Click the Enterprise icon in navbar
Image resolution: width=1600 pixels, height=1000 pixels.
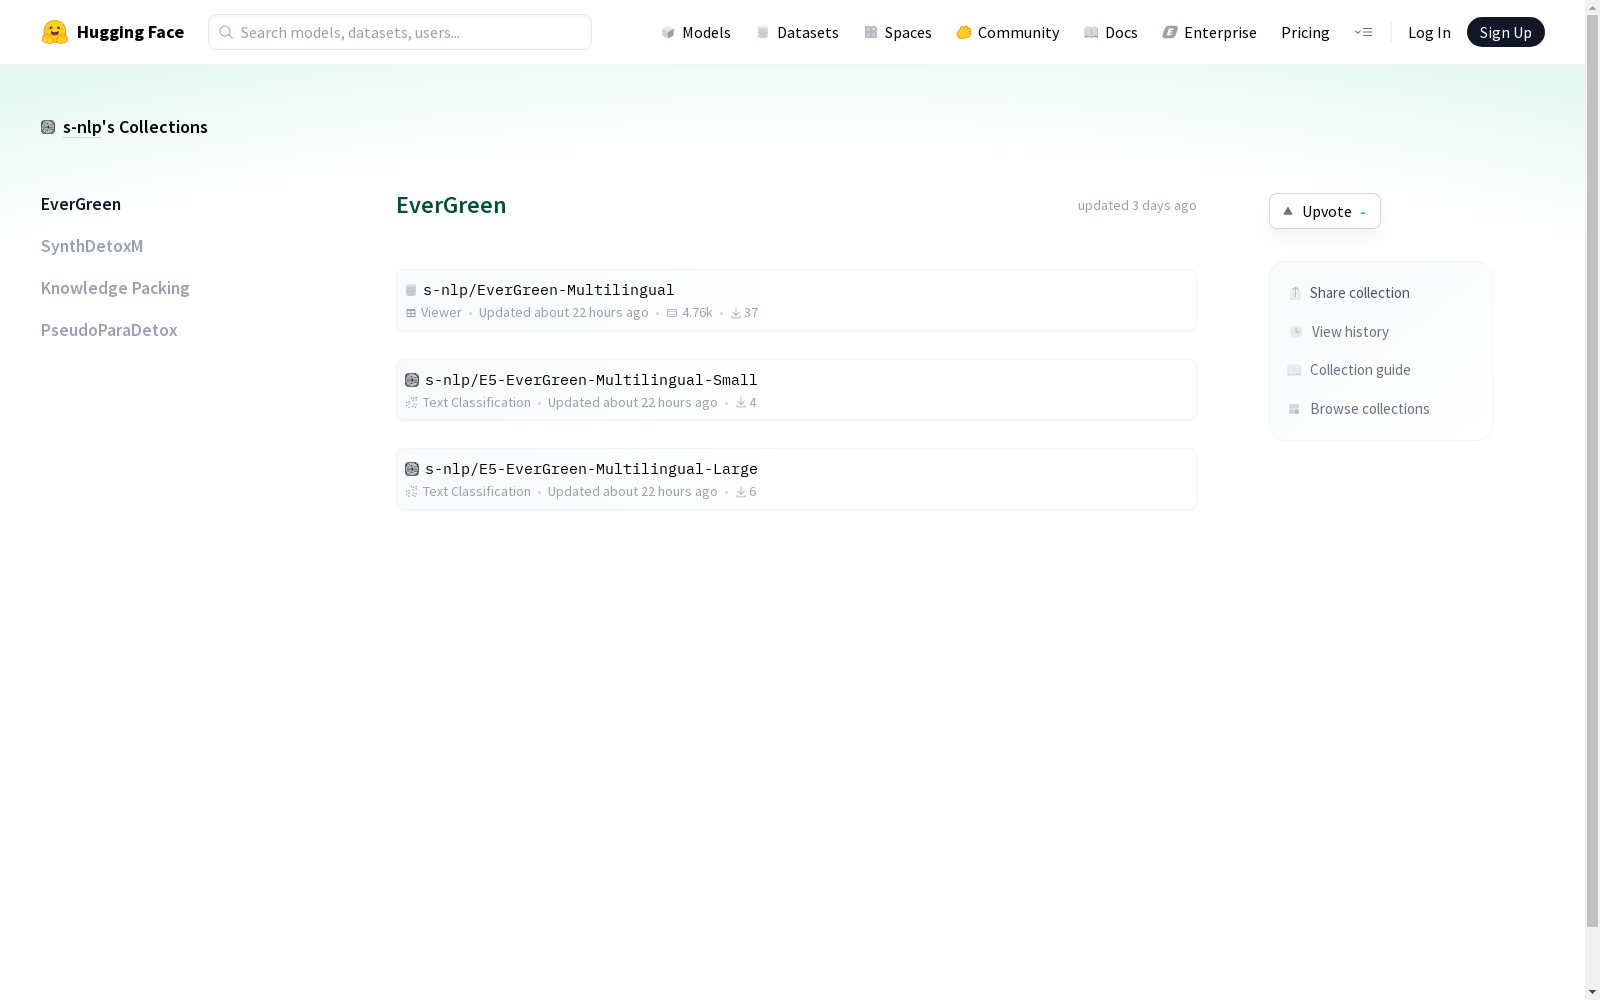click(1170, 32)
